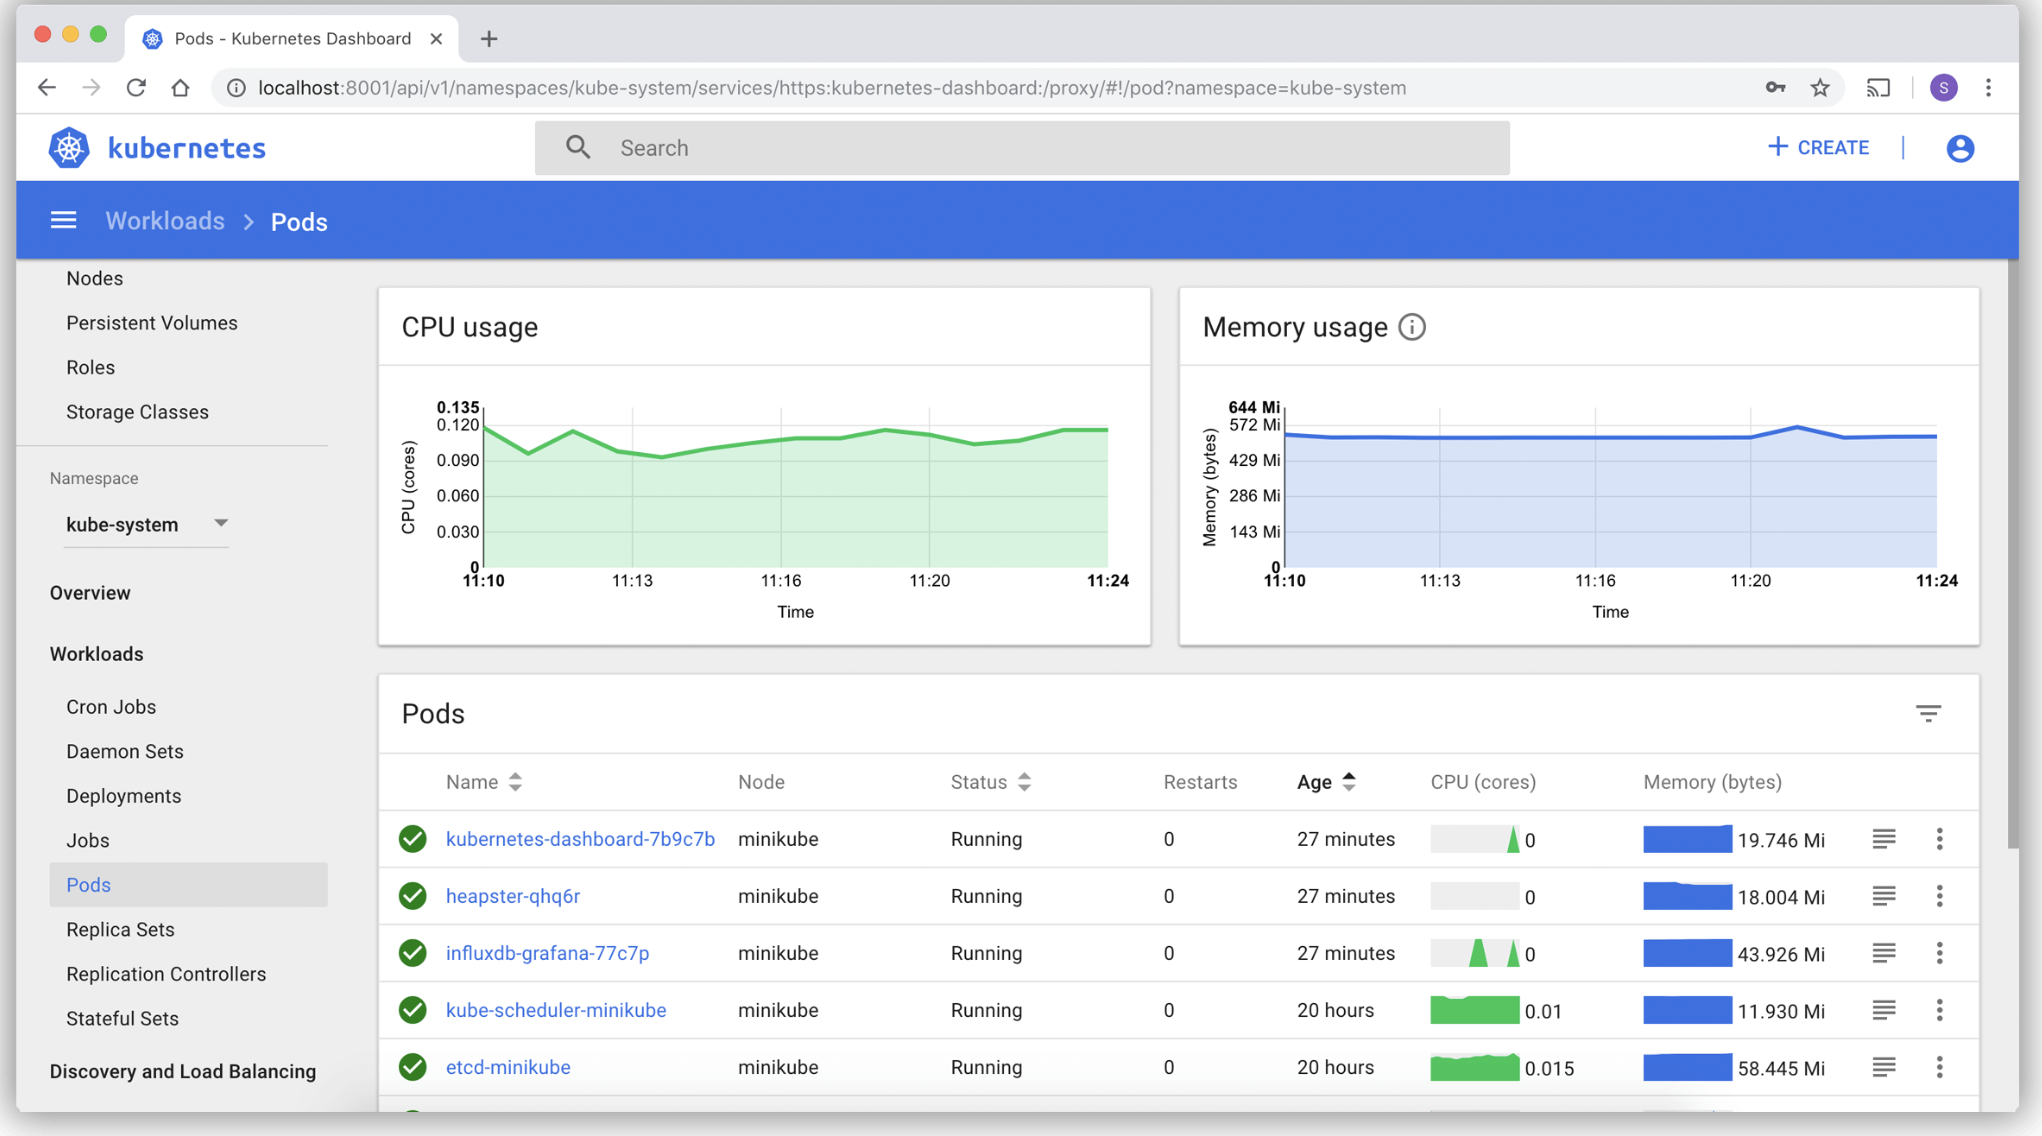This screenshot has width=2042, height=1136.
Task: Click the search magnifier icon
Action: [578, 148]
